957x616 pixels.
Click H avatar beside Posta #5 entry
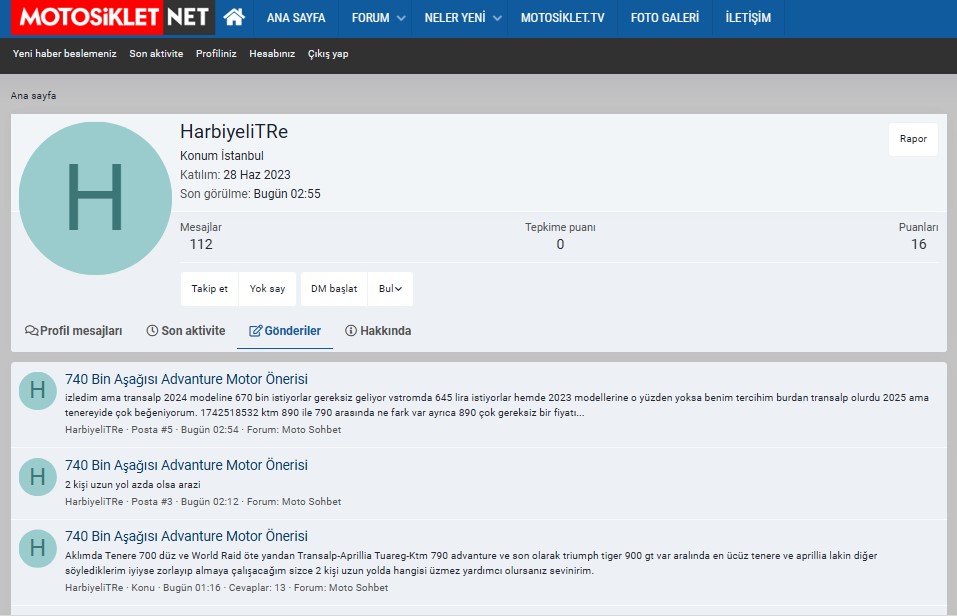click(x=38, y=390)
